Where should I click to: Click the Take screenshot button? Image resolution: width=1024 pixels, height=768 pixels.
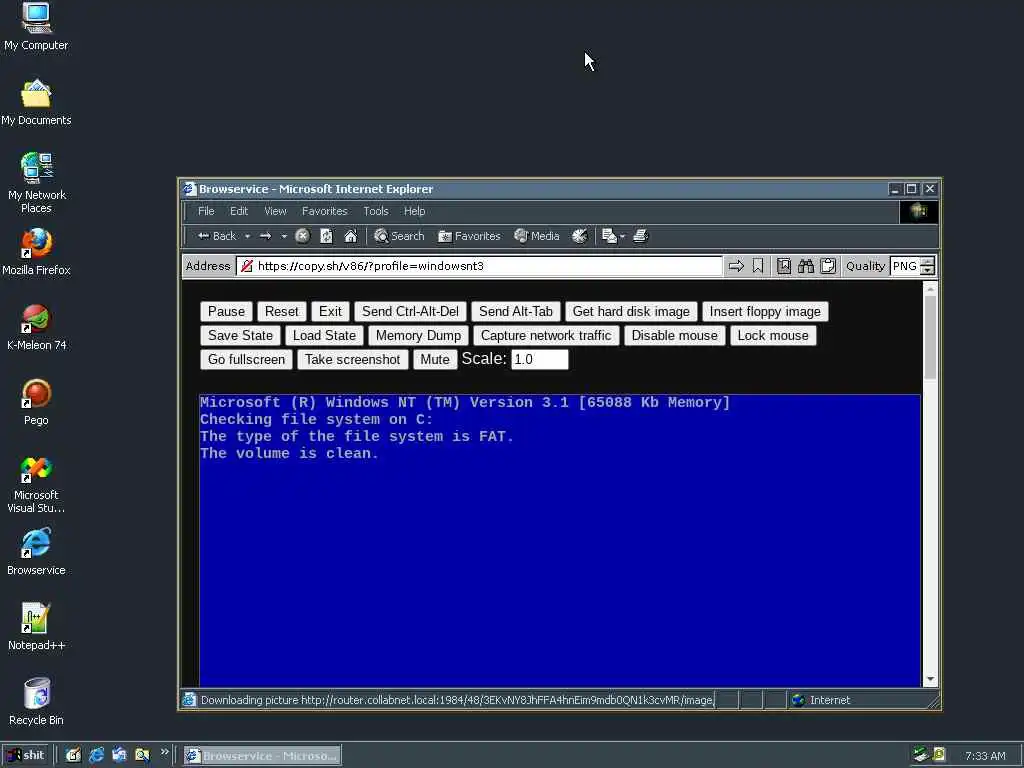coord(353,360)
